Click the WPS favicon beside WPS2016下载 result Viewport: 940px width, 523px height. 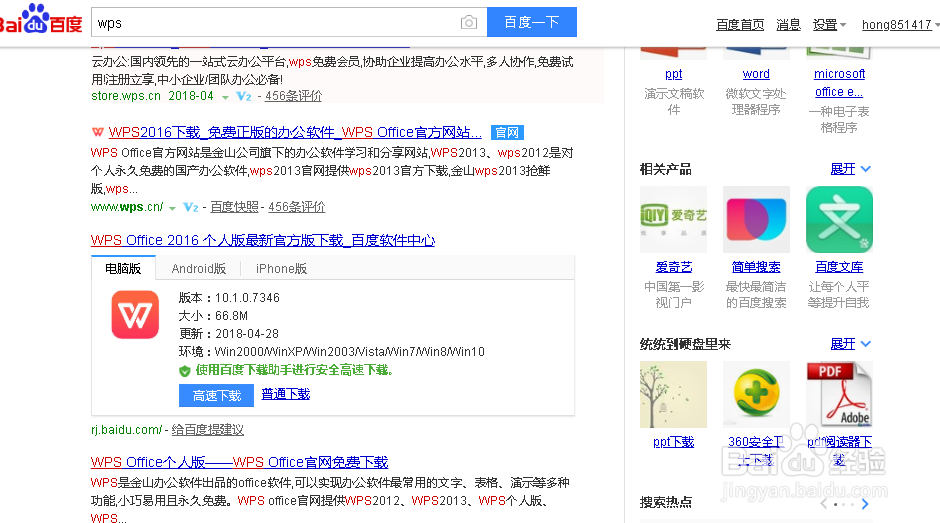[98, 132]
